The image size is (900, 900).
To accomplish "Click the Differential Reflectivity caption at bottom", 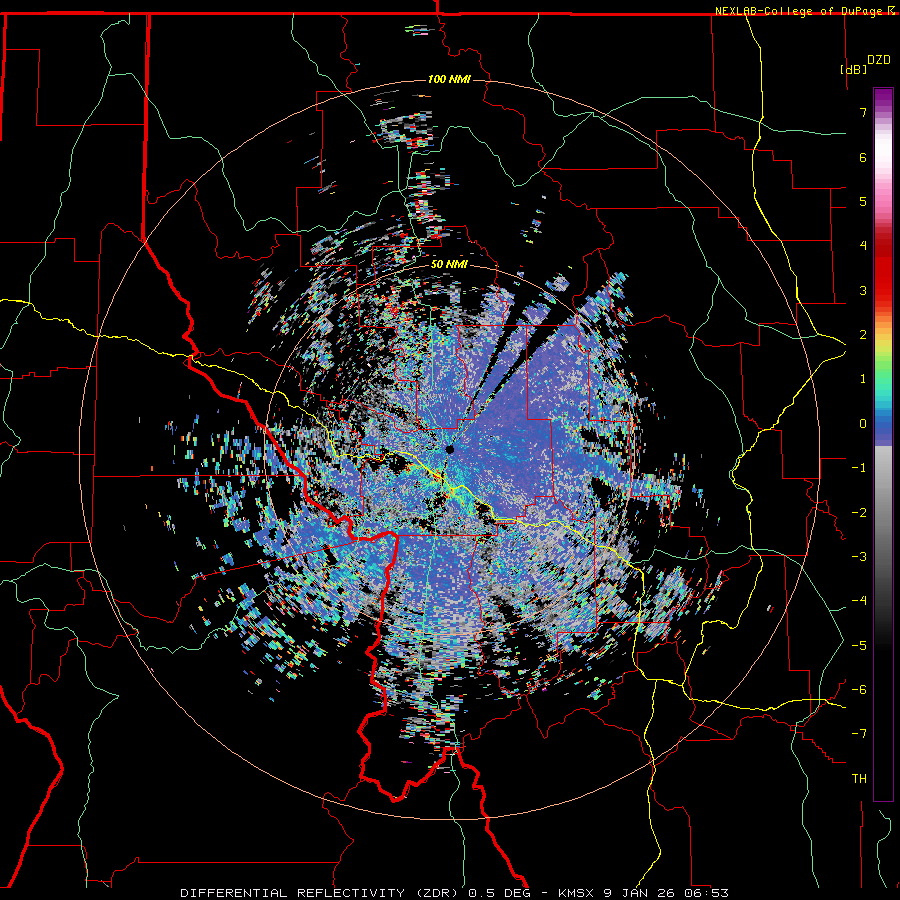I will click(x=455, y=893).
